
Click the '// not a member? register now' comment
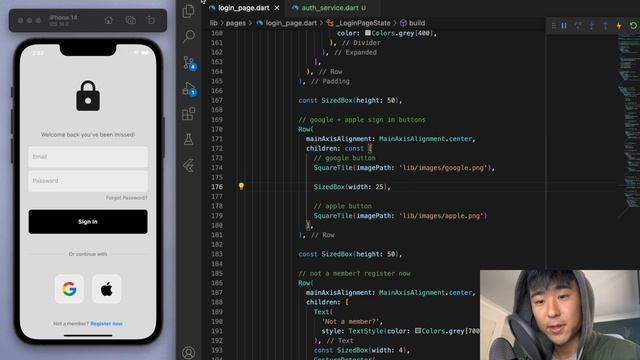[x=354, y=273]
